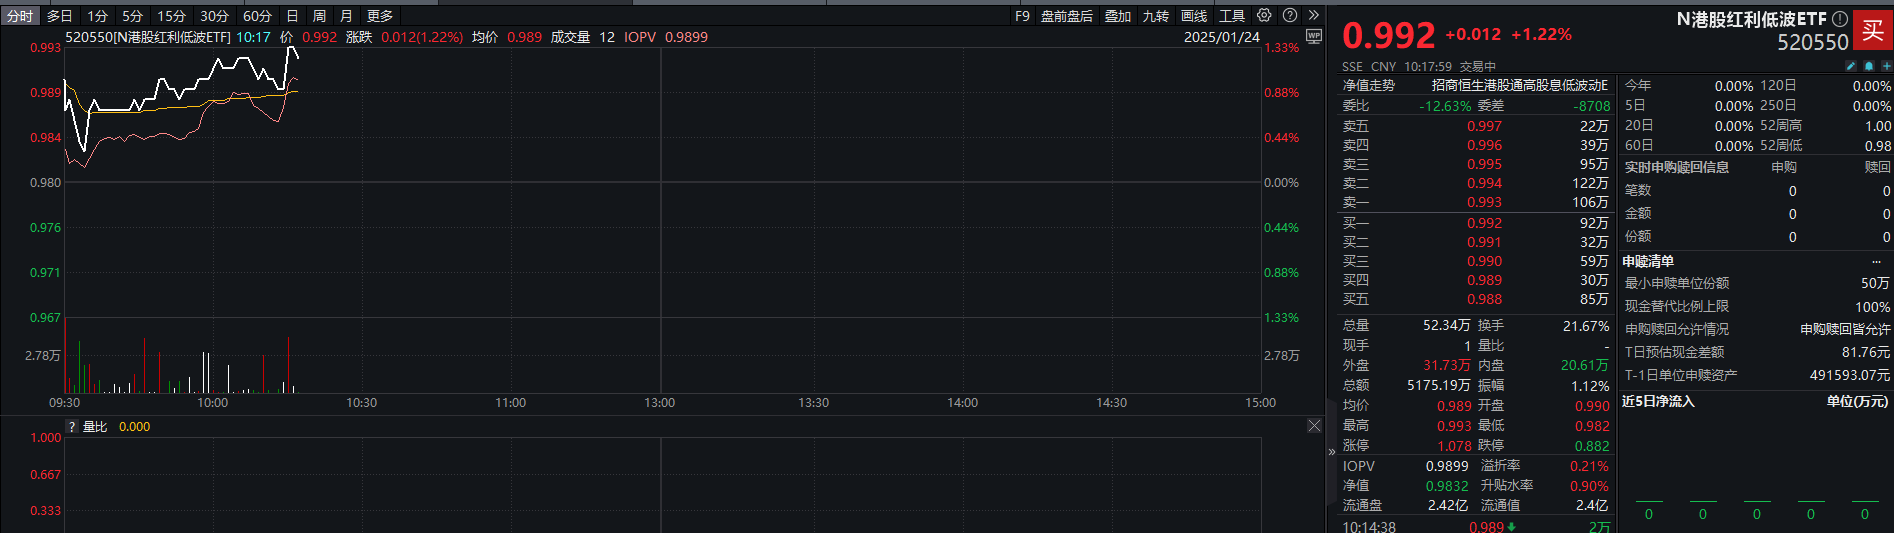Screen dimensions: 1894x533
Task: Select the 30分 period tab
Action: tap(215, 16)
